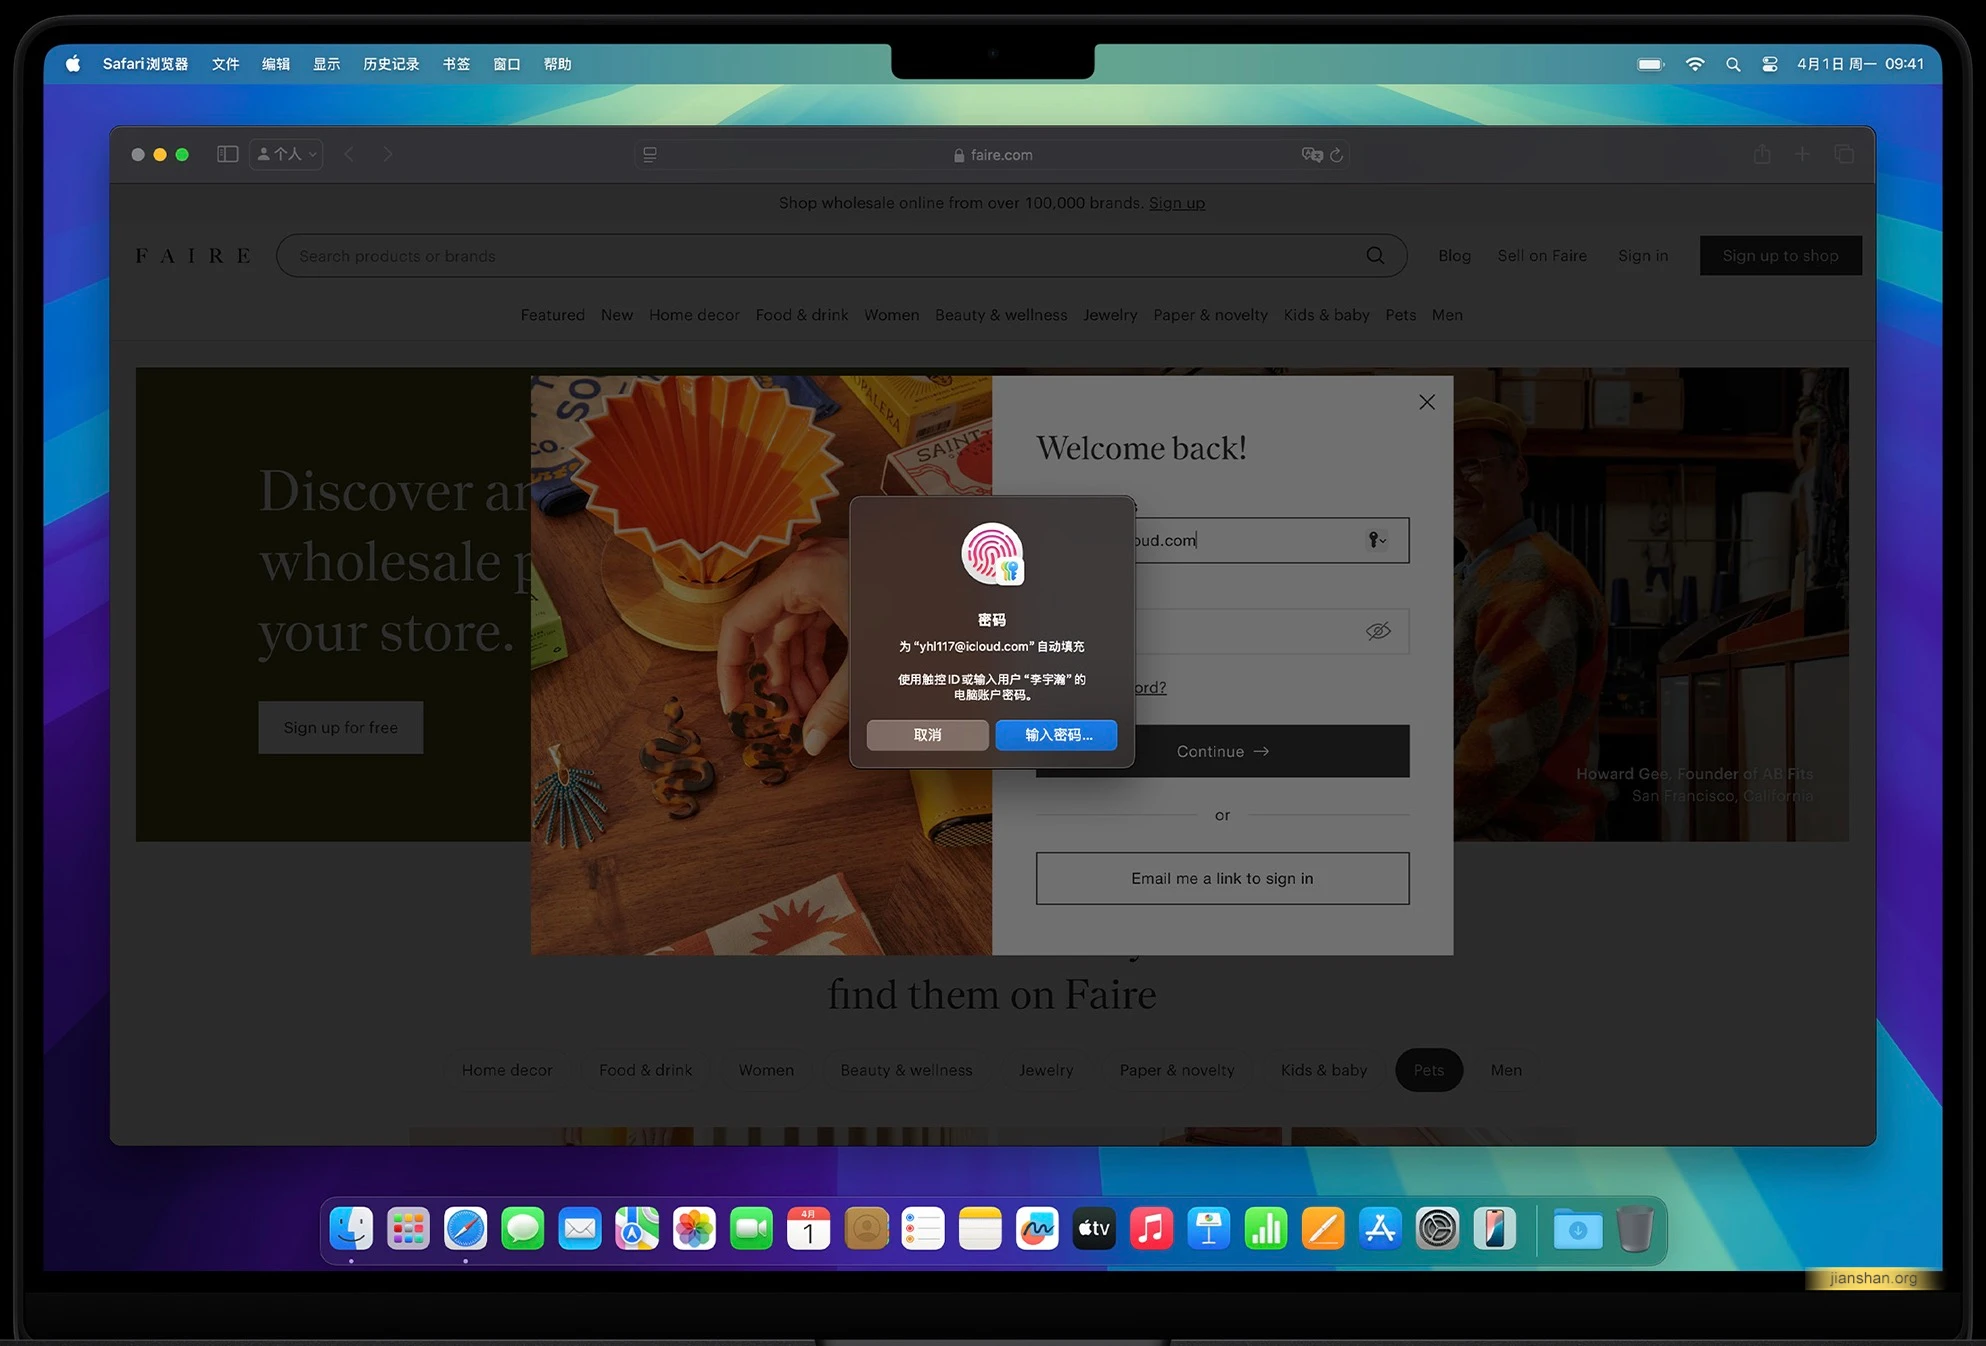Viewport: 1986px width, 1346px height.
Task: Open the Notes app in the Dock
Action: [x=980, y=1229]
